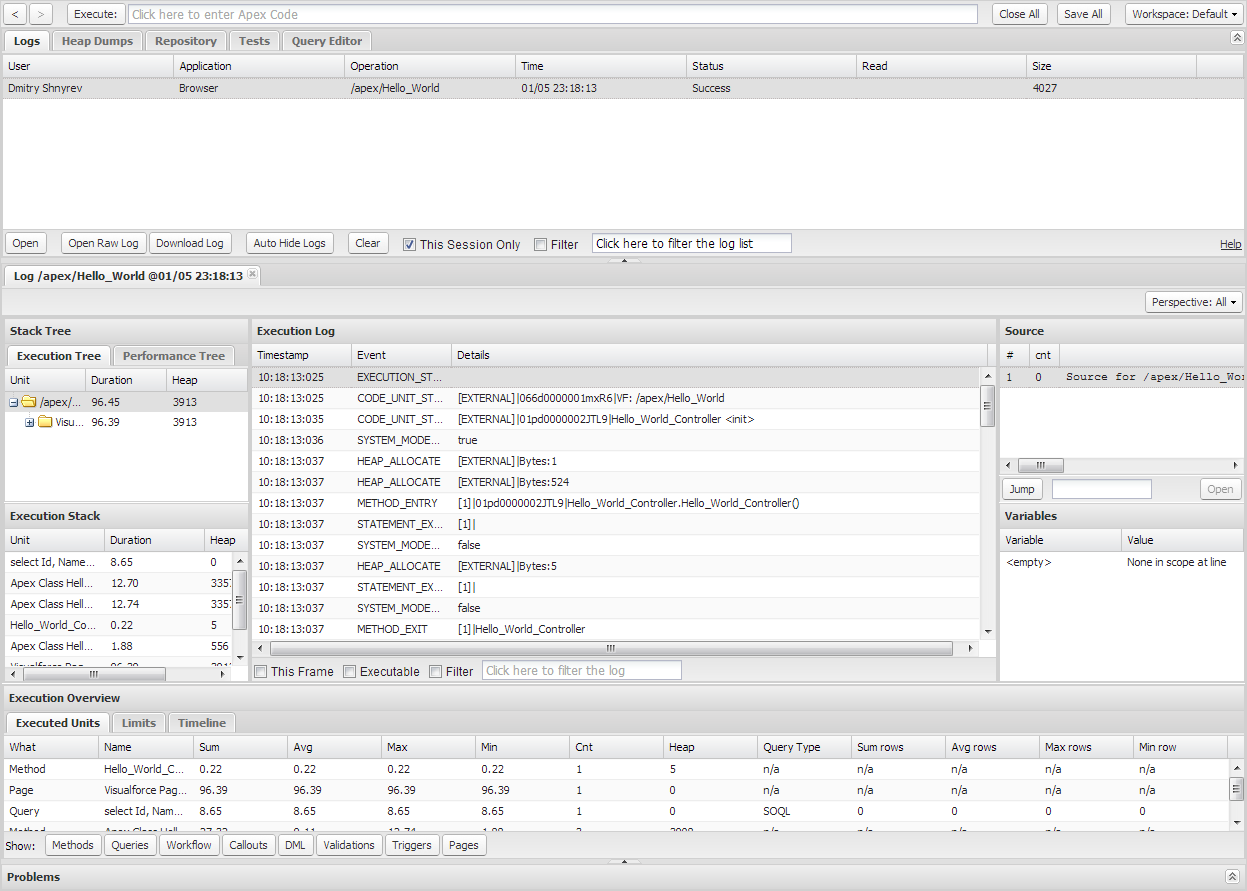Image resolution: width=1247 pixels, height=891 pixels.
Task: Click Save All button
Action: (x=1083, y=14)
